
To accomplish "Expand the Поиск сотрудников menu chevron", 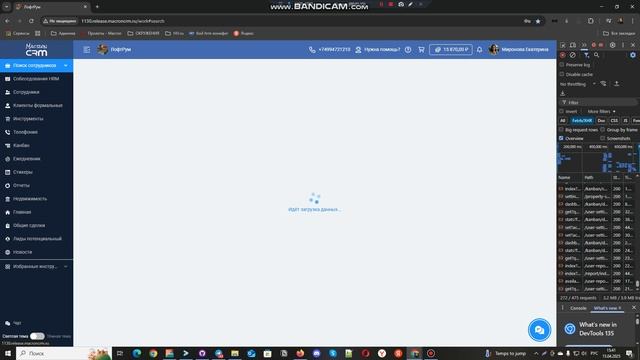I will point(66,65).
